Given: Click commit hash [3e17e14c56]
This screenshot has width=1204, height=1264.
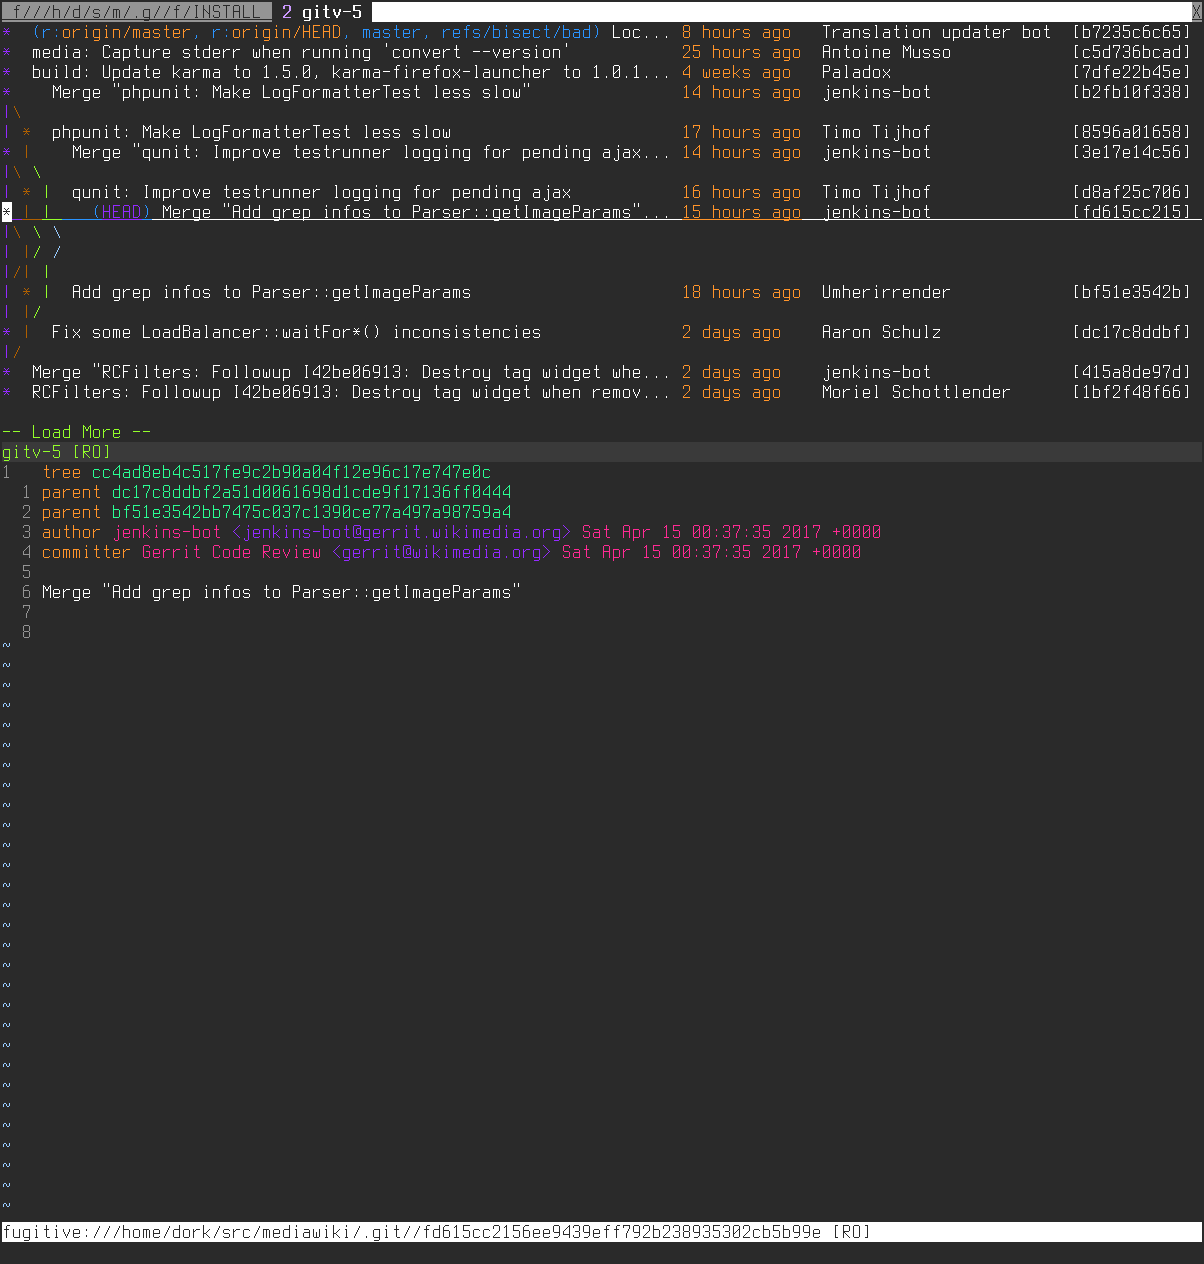Looking at the screenshot, I should tap(1131, 152).
